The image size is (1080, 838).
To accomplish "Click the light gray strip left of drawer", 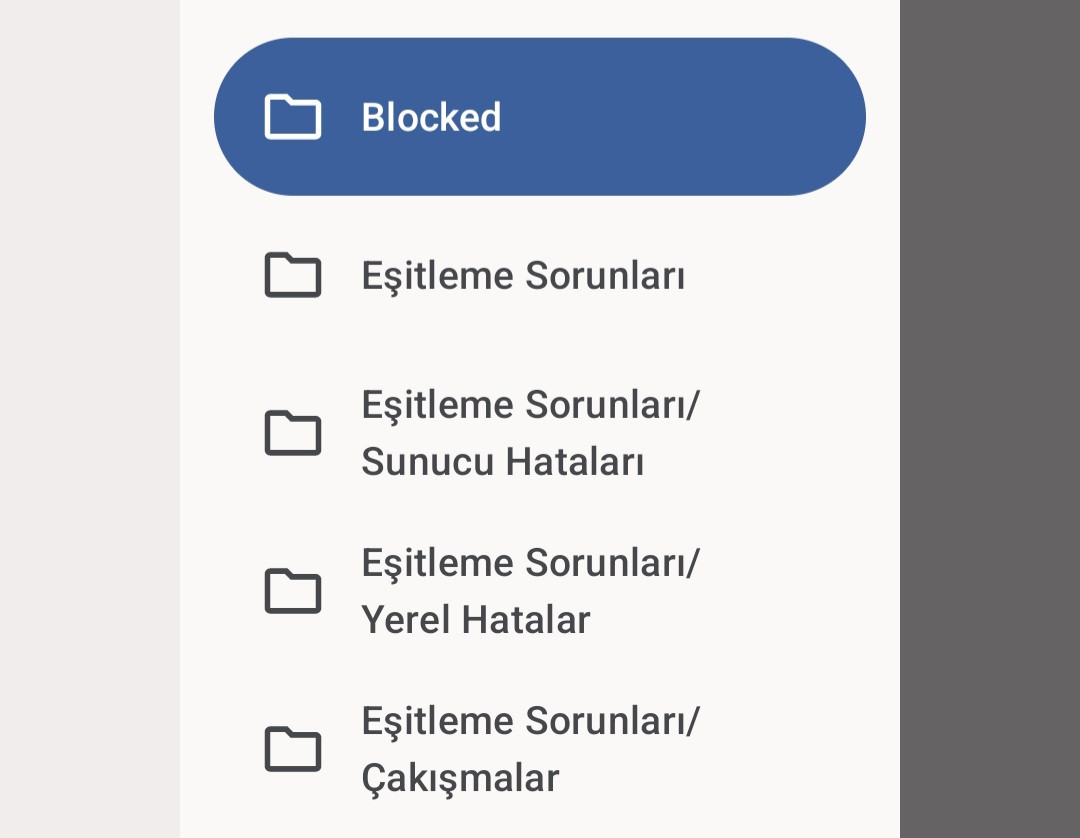I will 90,420.
